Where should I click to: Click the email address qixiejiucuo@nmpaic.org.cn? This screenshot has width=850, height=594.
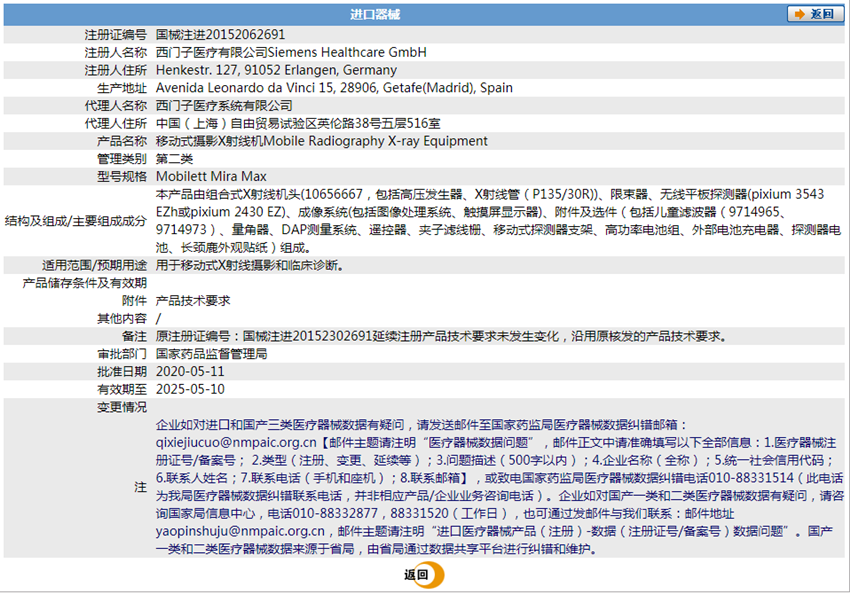click(x=236, y=443)
